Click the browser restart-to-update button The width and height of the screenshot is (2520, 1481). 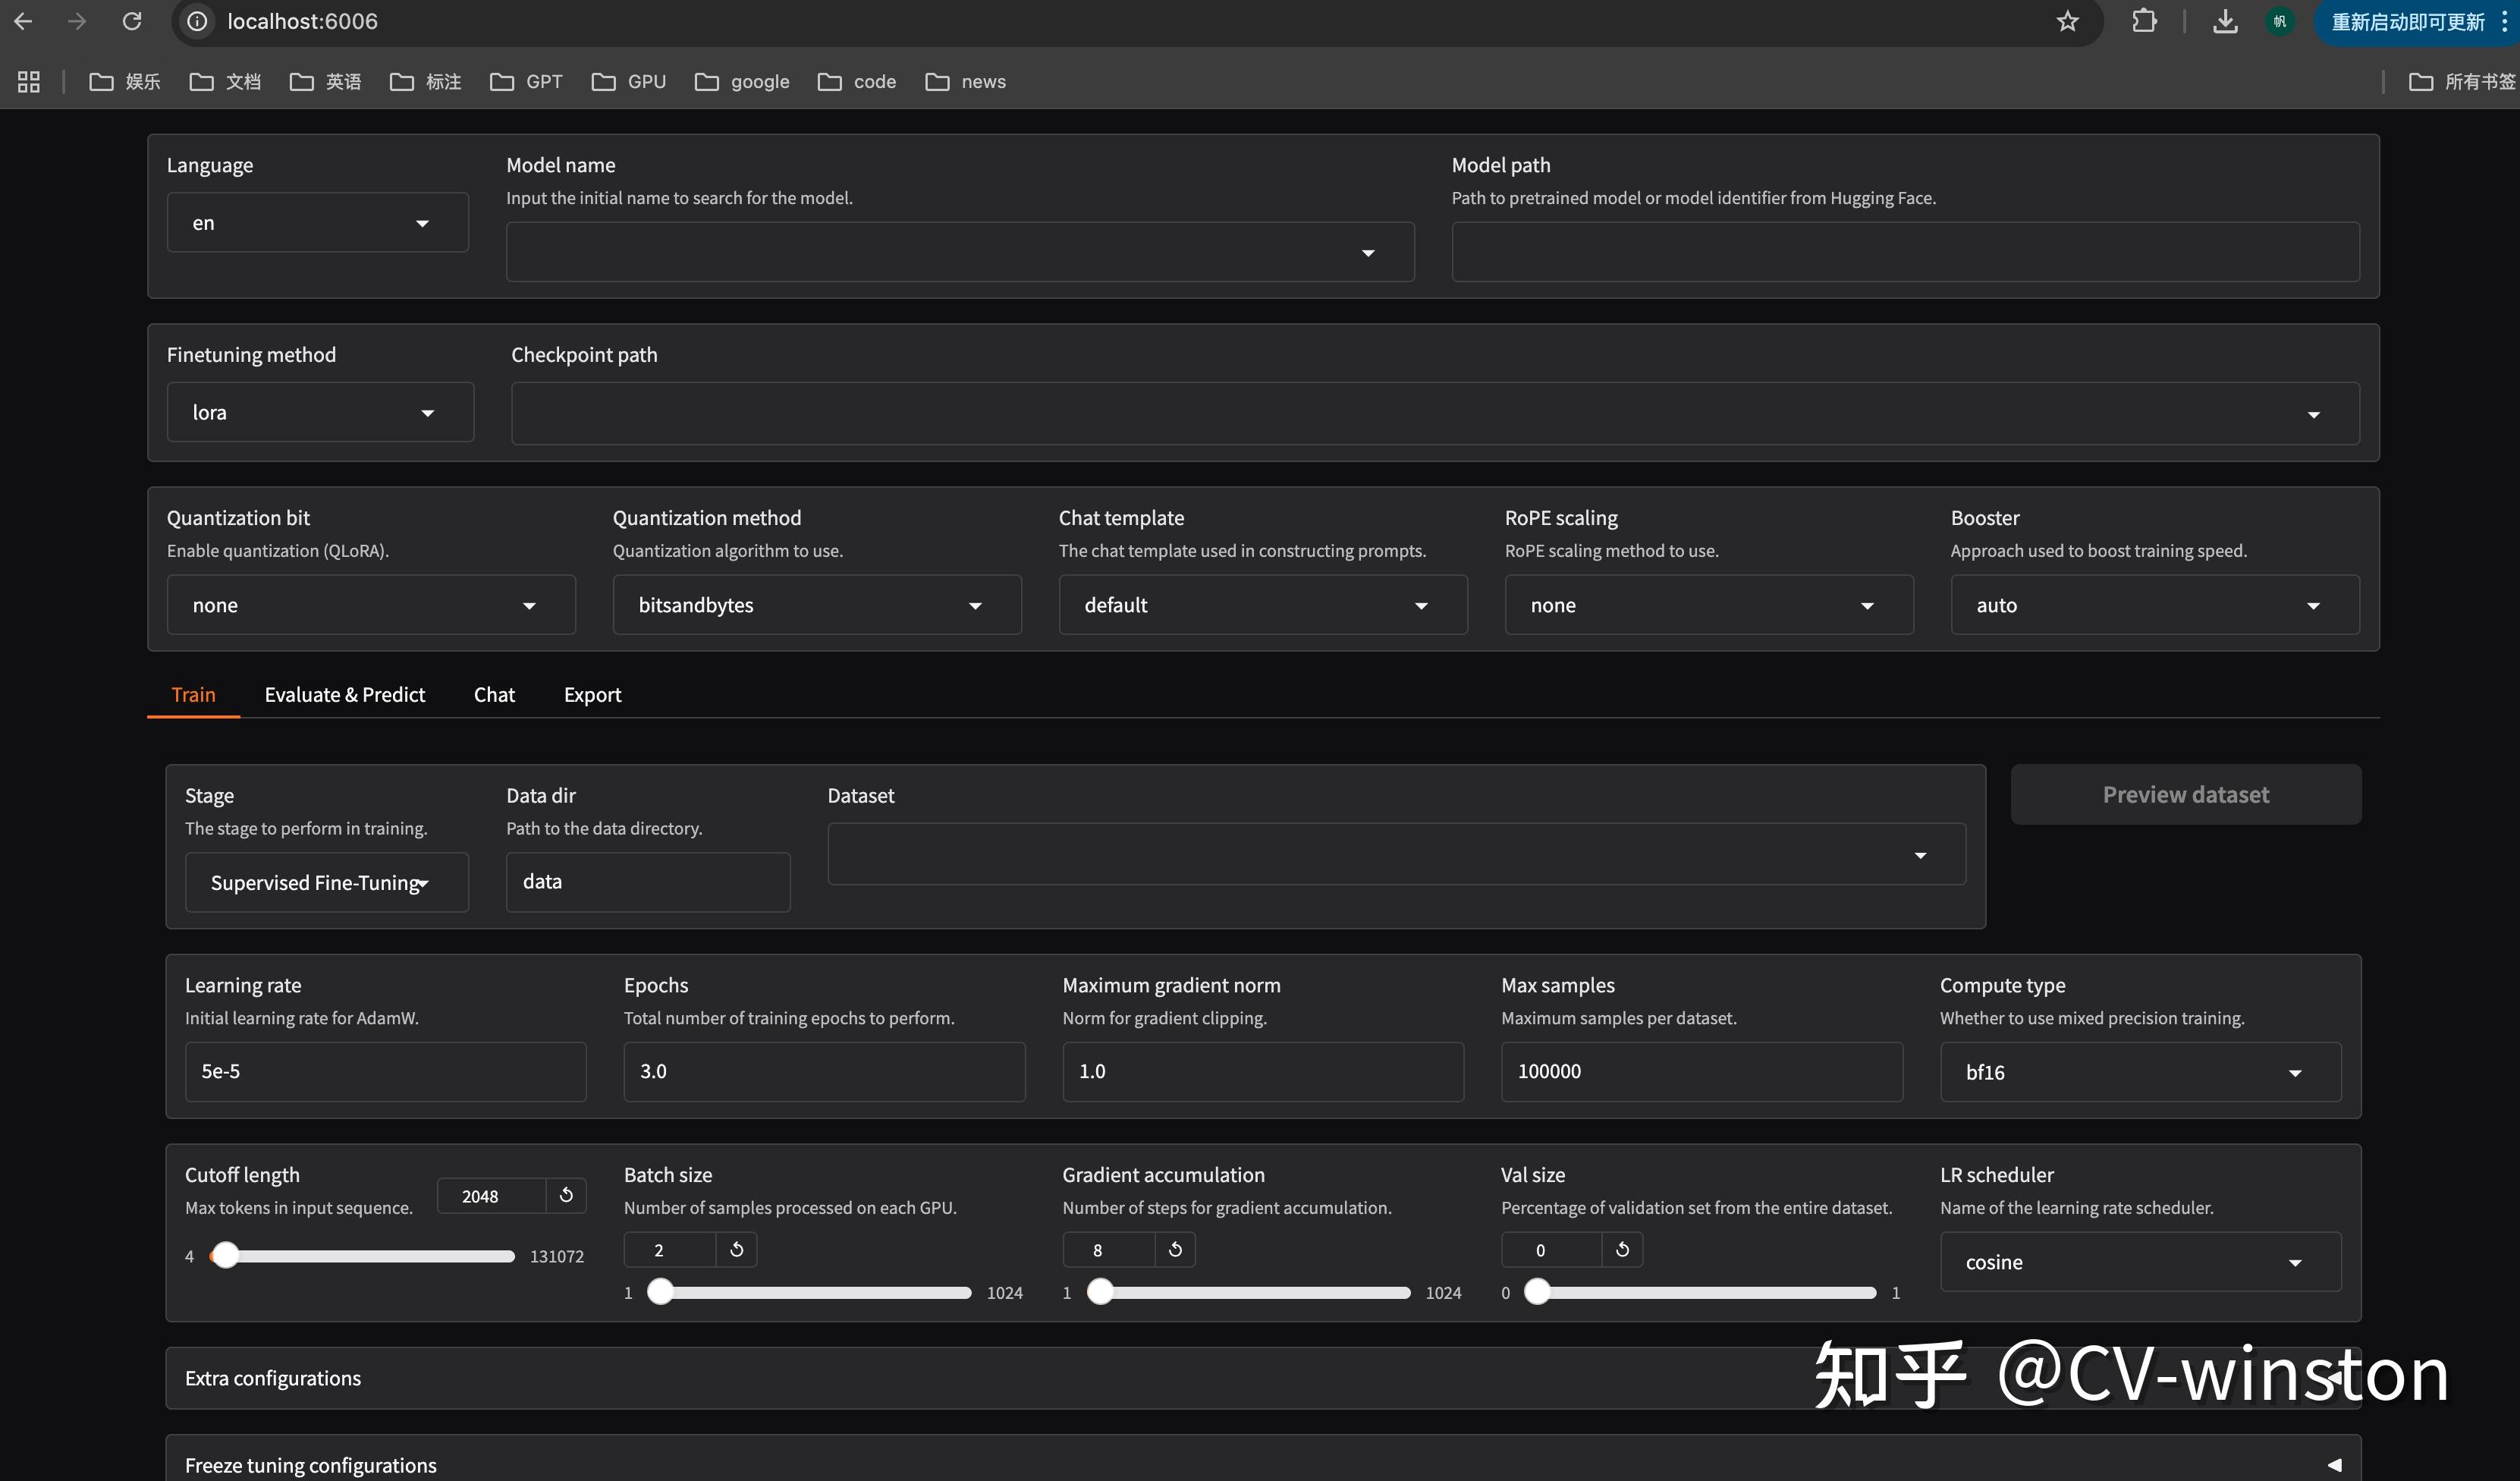pos(2406,21)
